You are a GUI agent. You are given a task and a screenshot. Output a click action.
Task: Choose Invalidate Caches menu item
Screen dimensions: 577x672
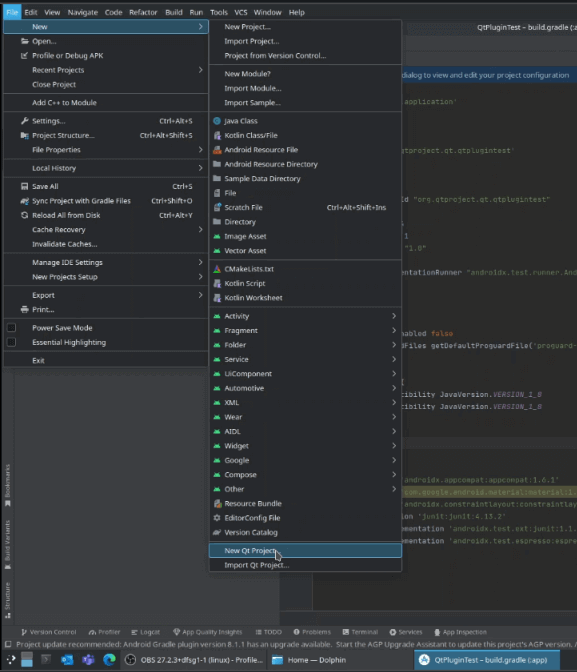(x=106, y=244)
